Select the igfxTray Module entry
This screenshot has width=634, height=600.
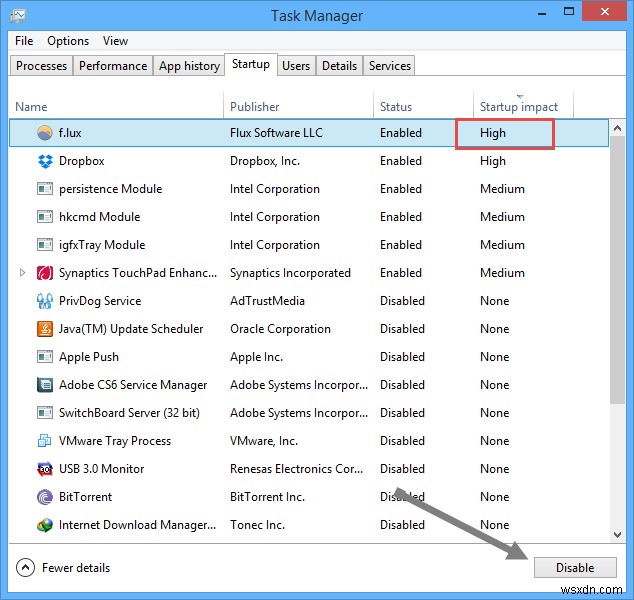click(102, 245)
